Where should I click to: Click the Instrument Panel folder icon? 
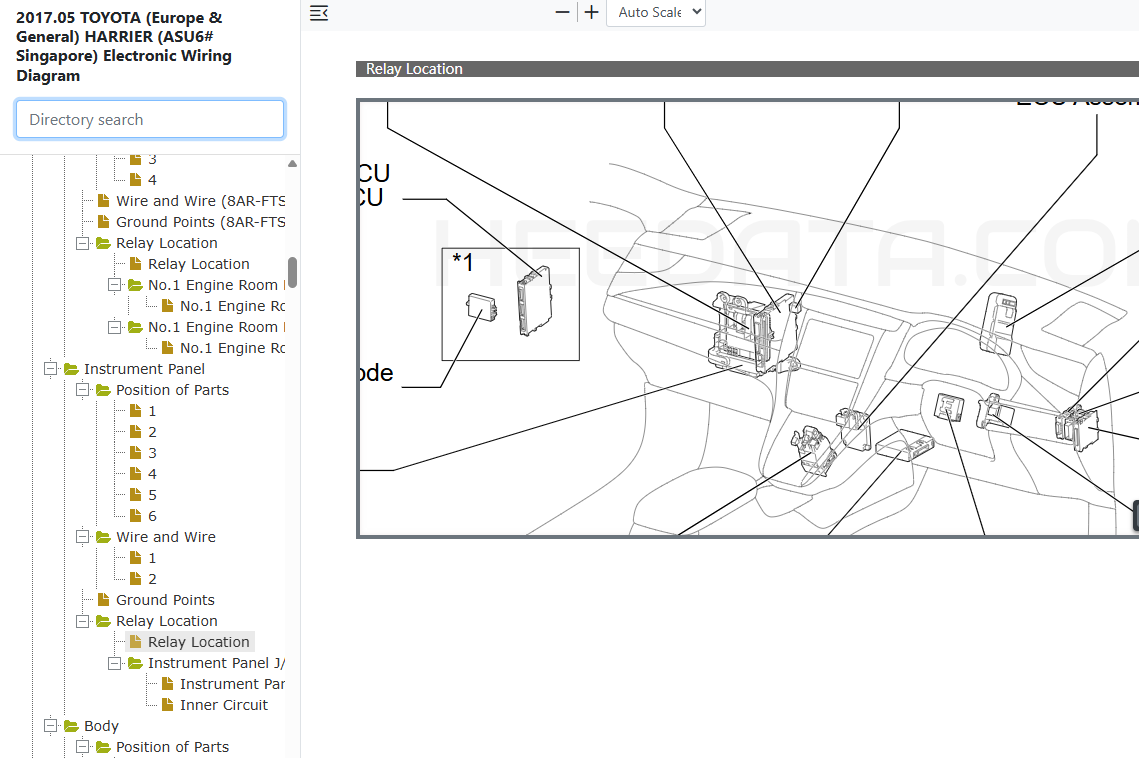pyautogui.click(x=71, y=368)
